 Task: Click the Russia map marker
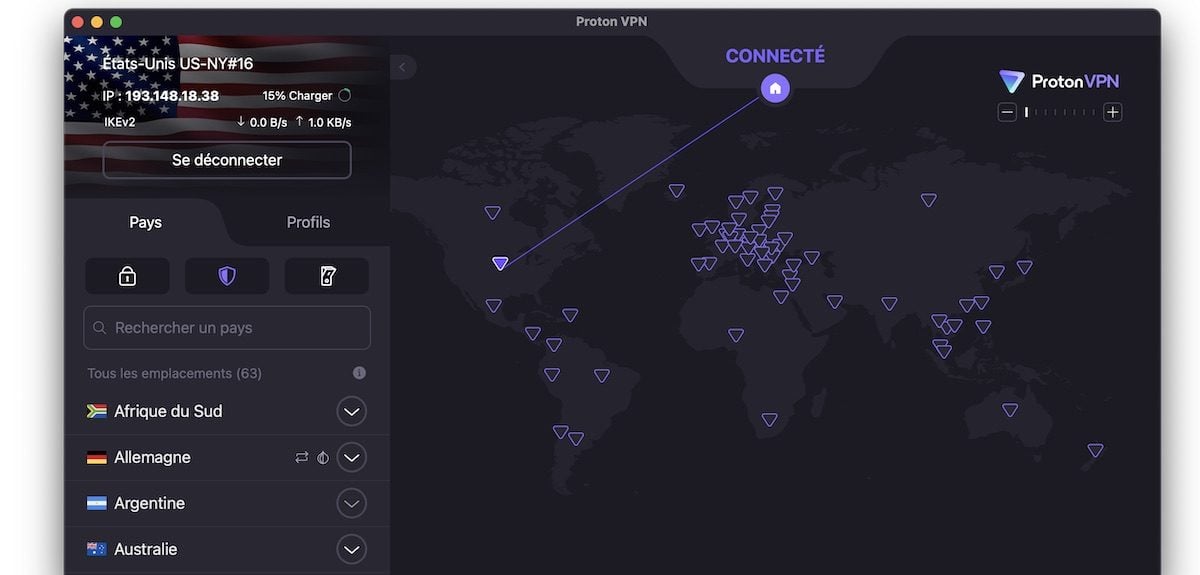click(928, 200)
